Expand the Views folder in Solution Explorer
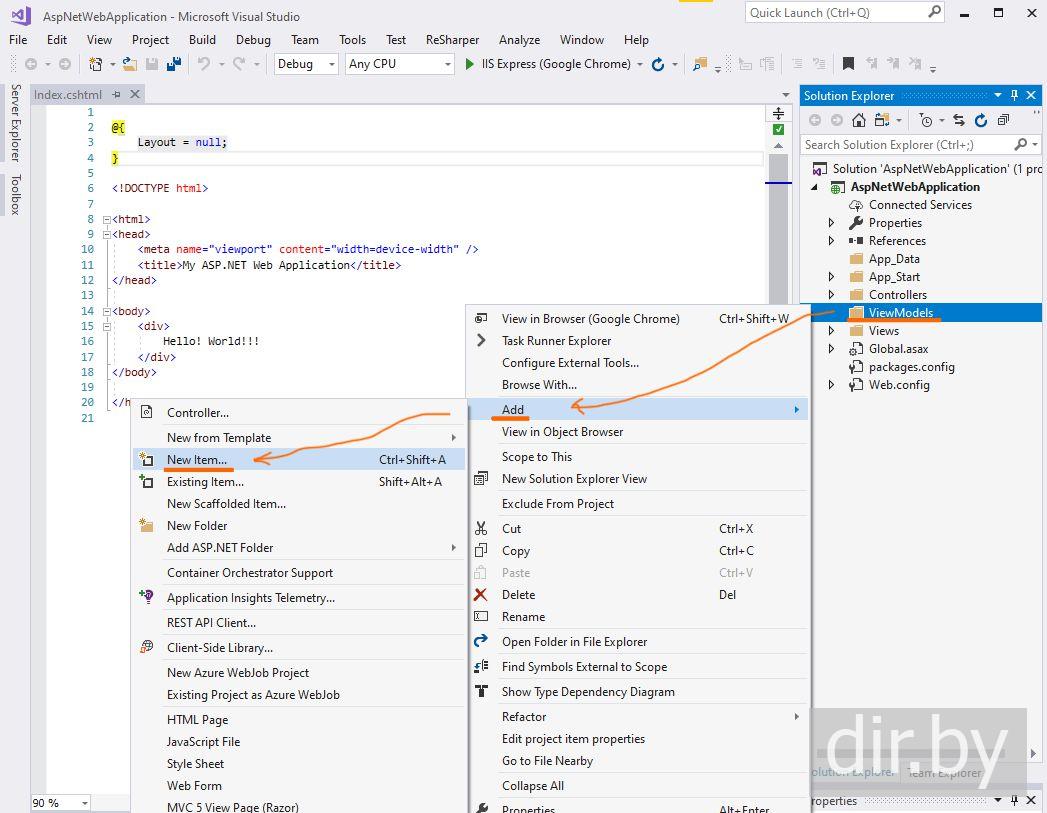The width and height of the screenshot is (1047, 813). (831, 331)
